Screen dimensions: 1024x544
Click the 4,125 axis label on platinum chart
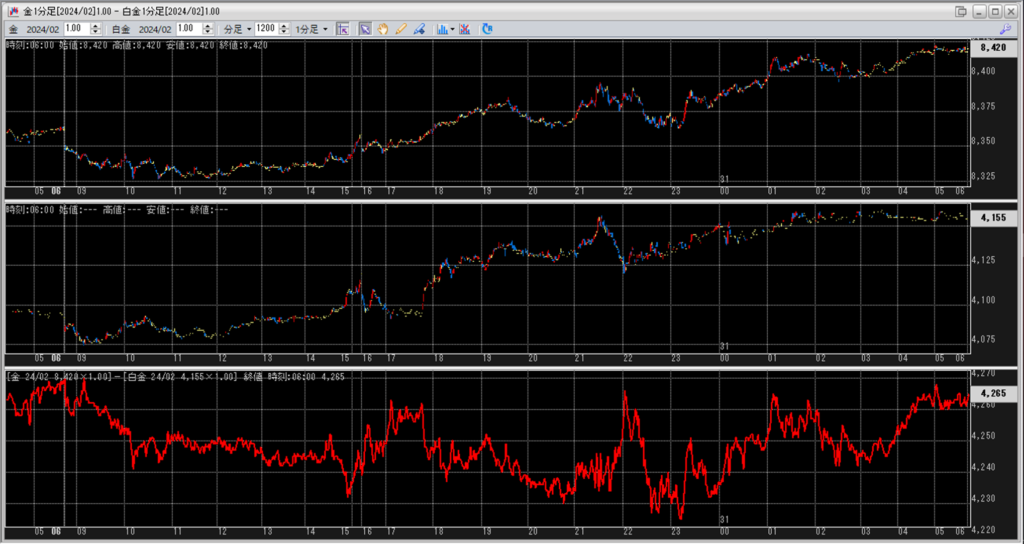[x=985, y=260]
